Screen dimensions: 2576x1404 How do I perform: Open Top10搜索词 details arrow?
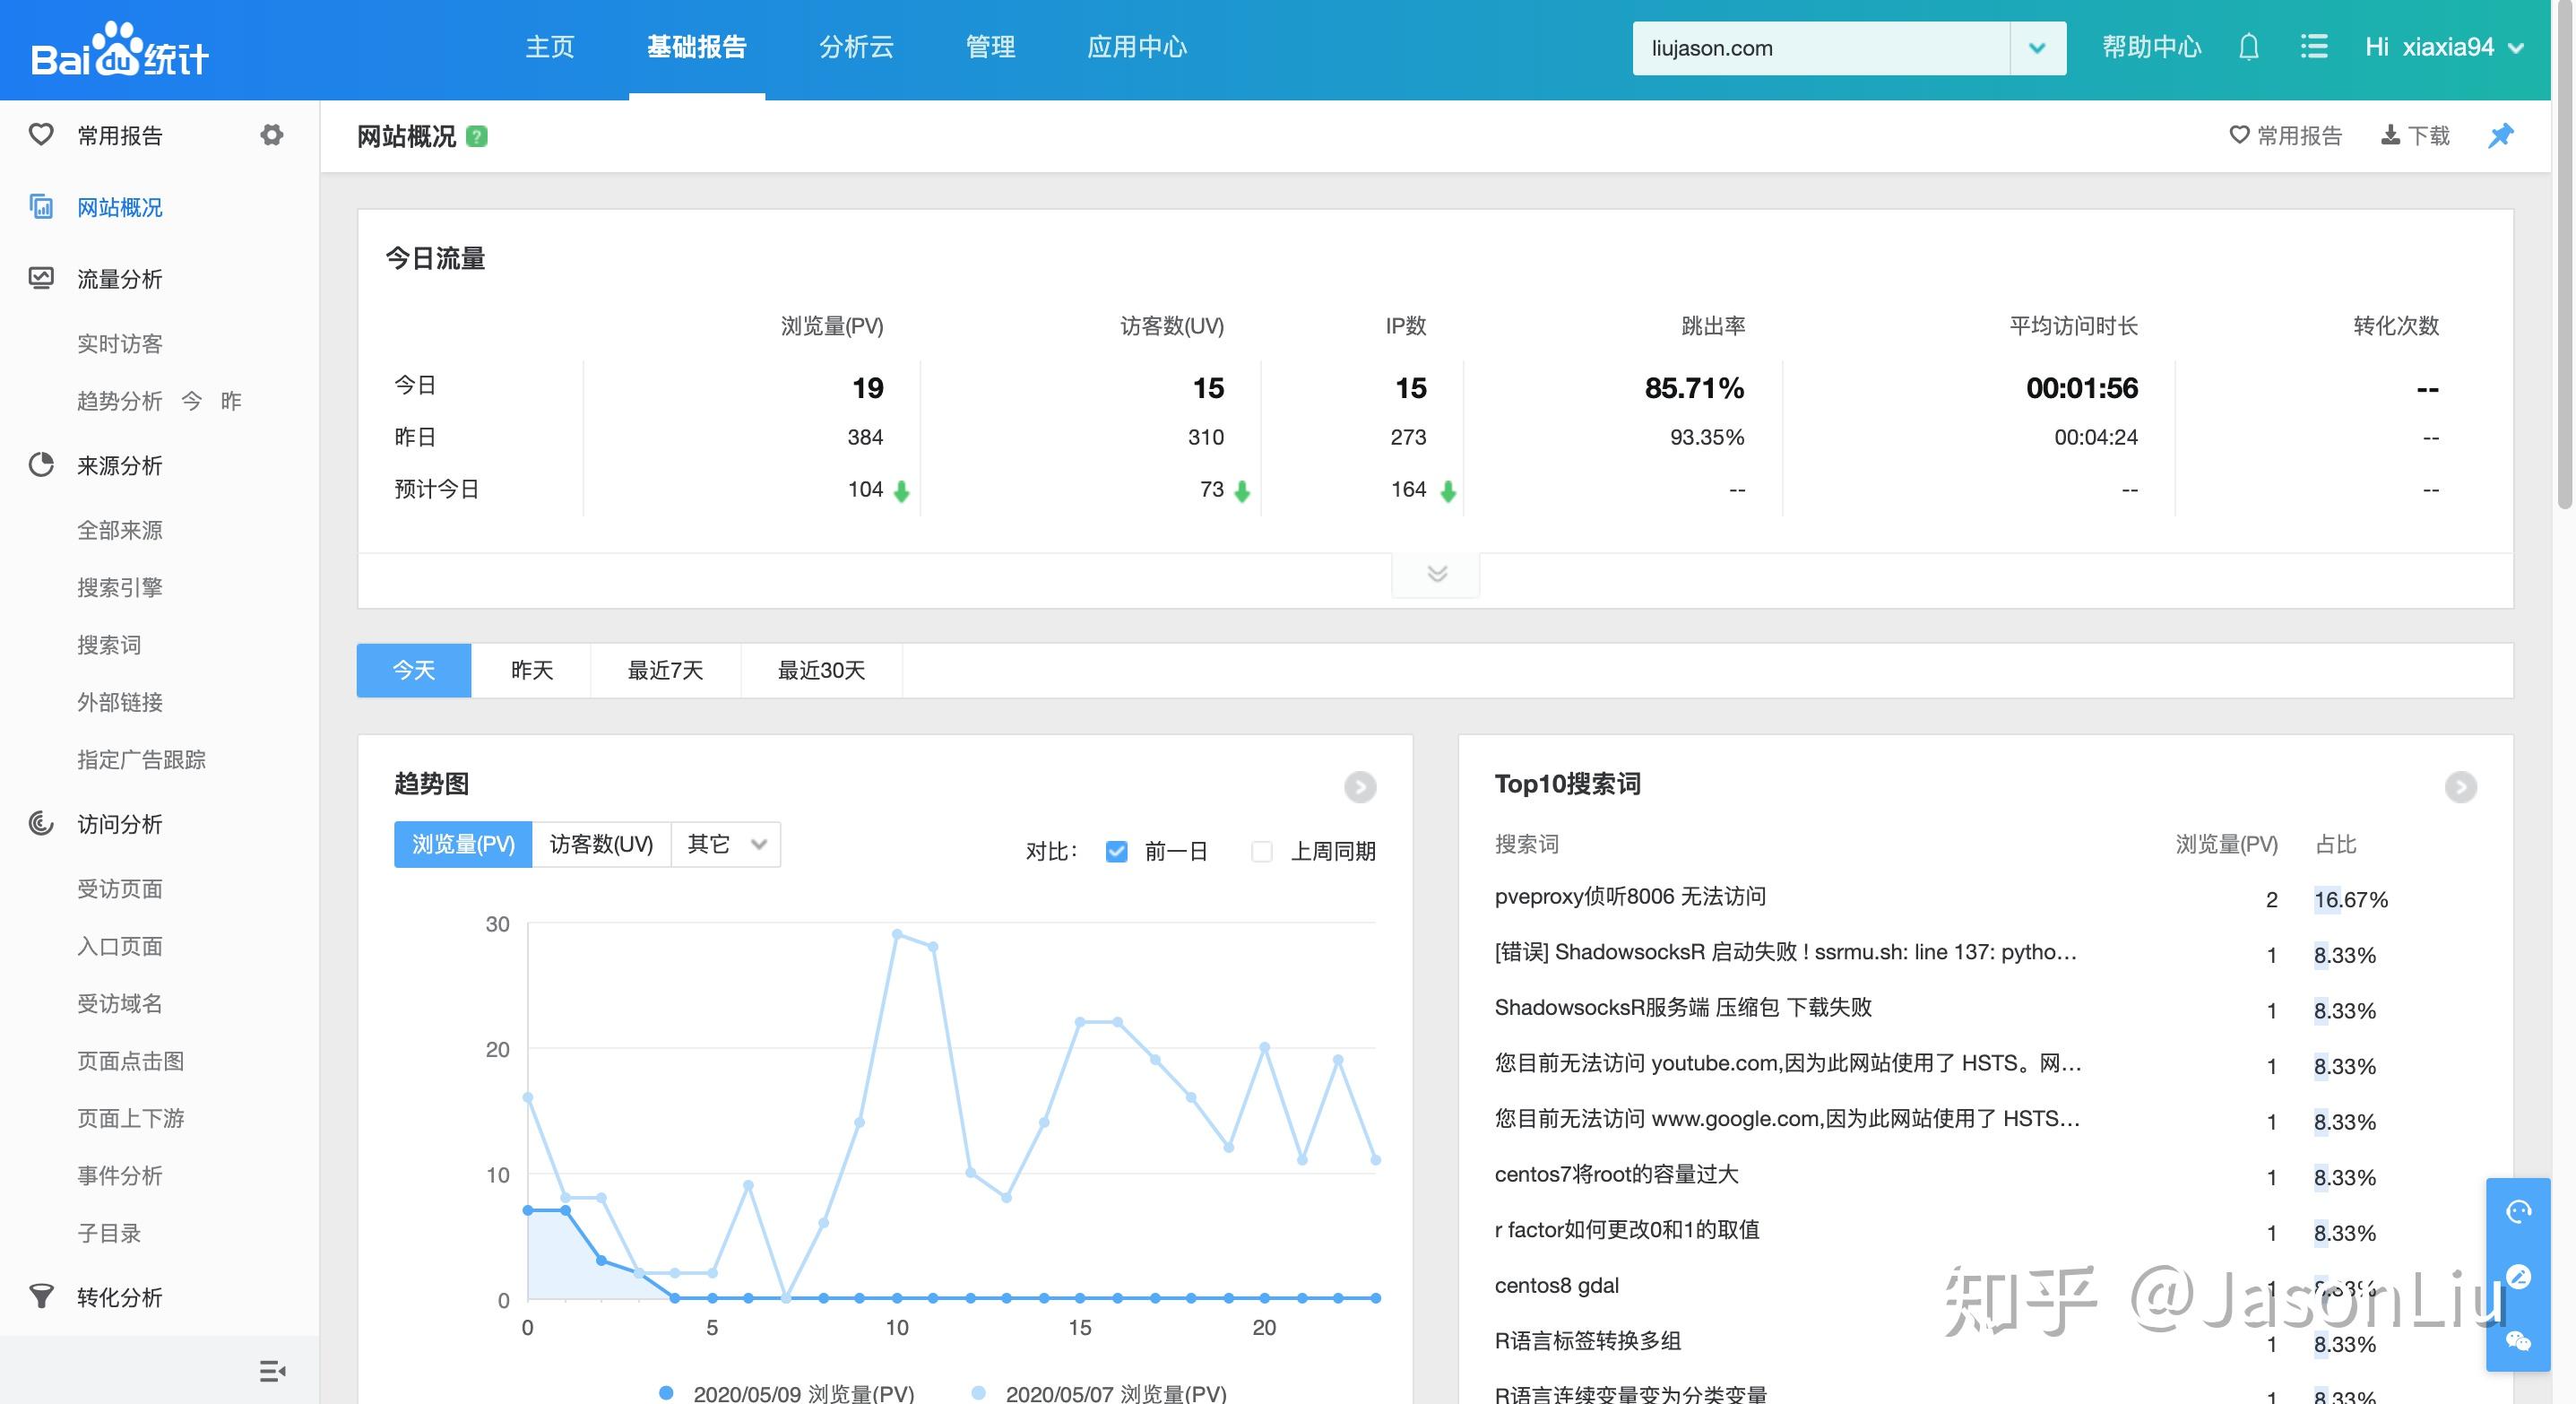click(x=2460, y=787)
